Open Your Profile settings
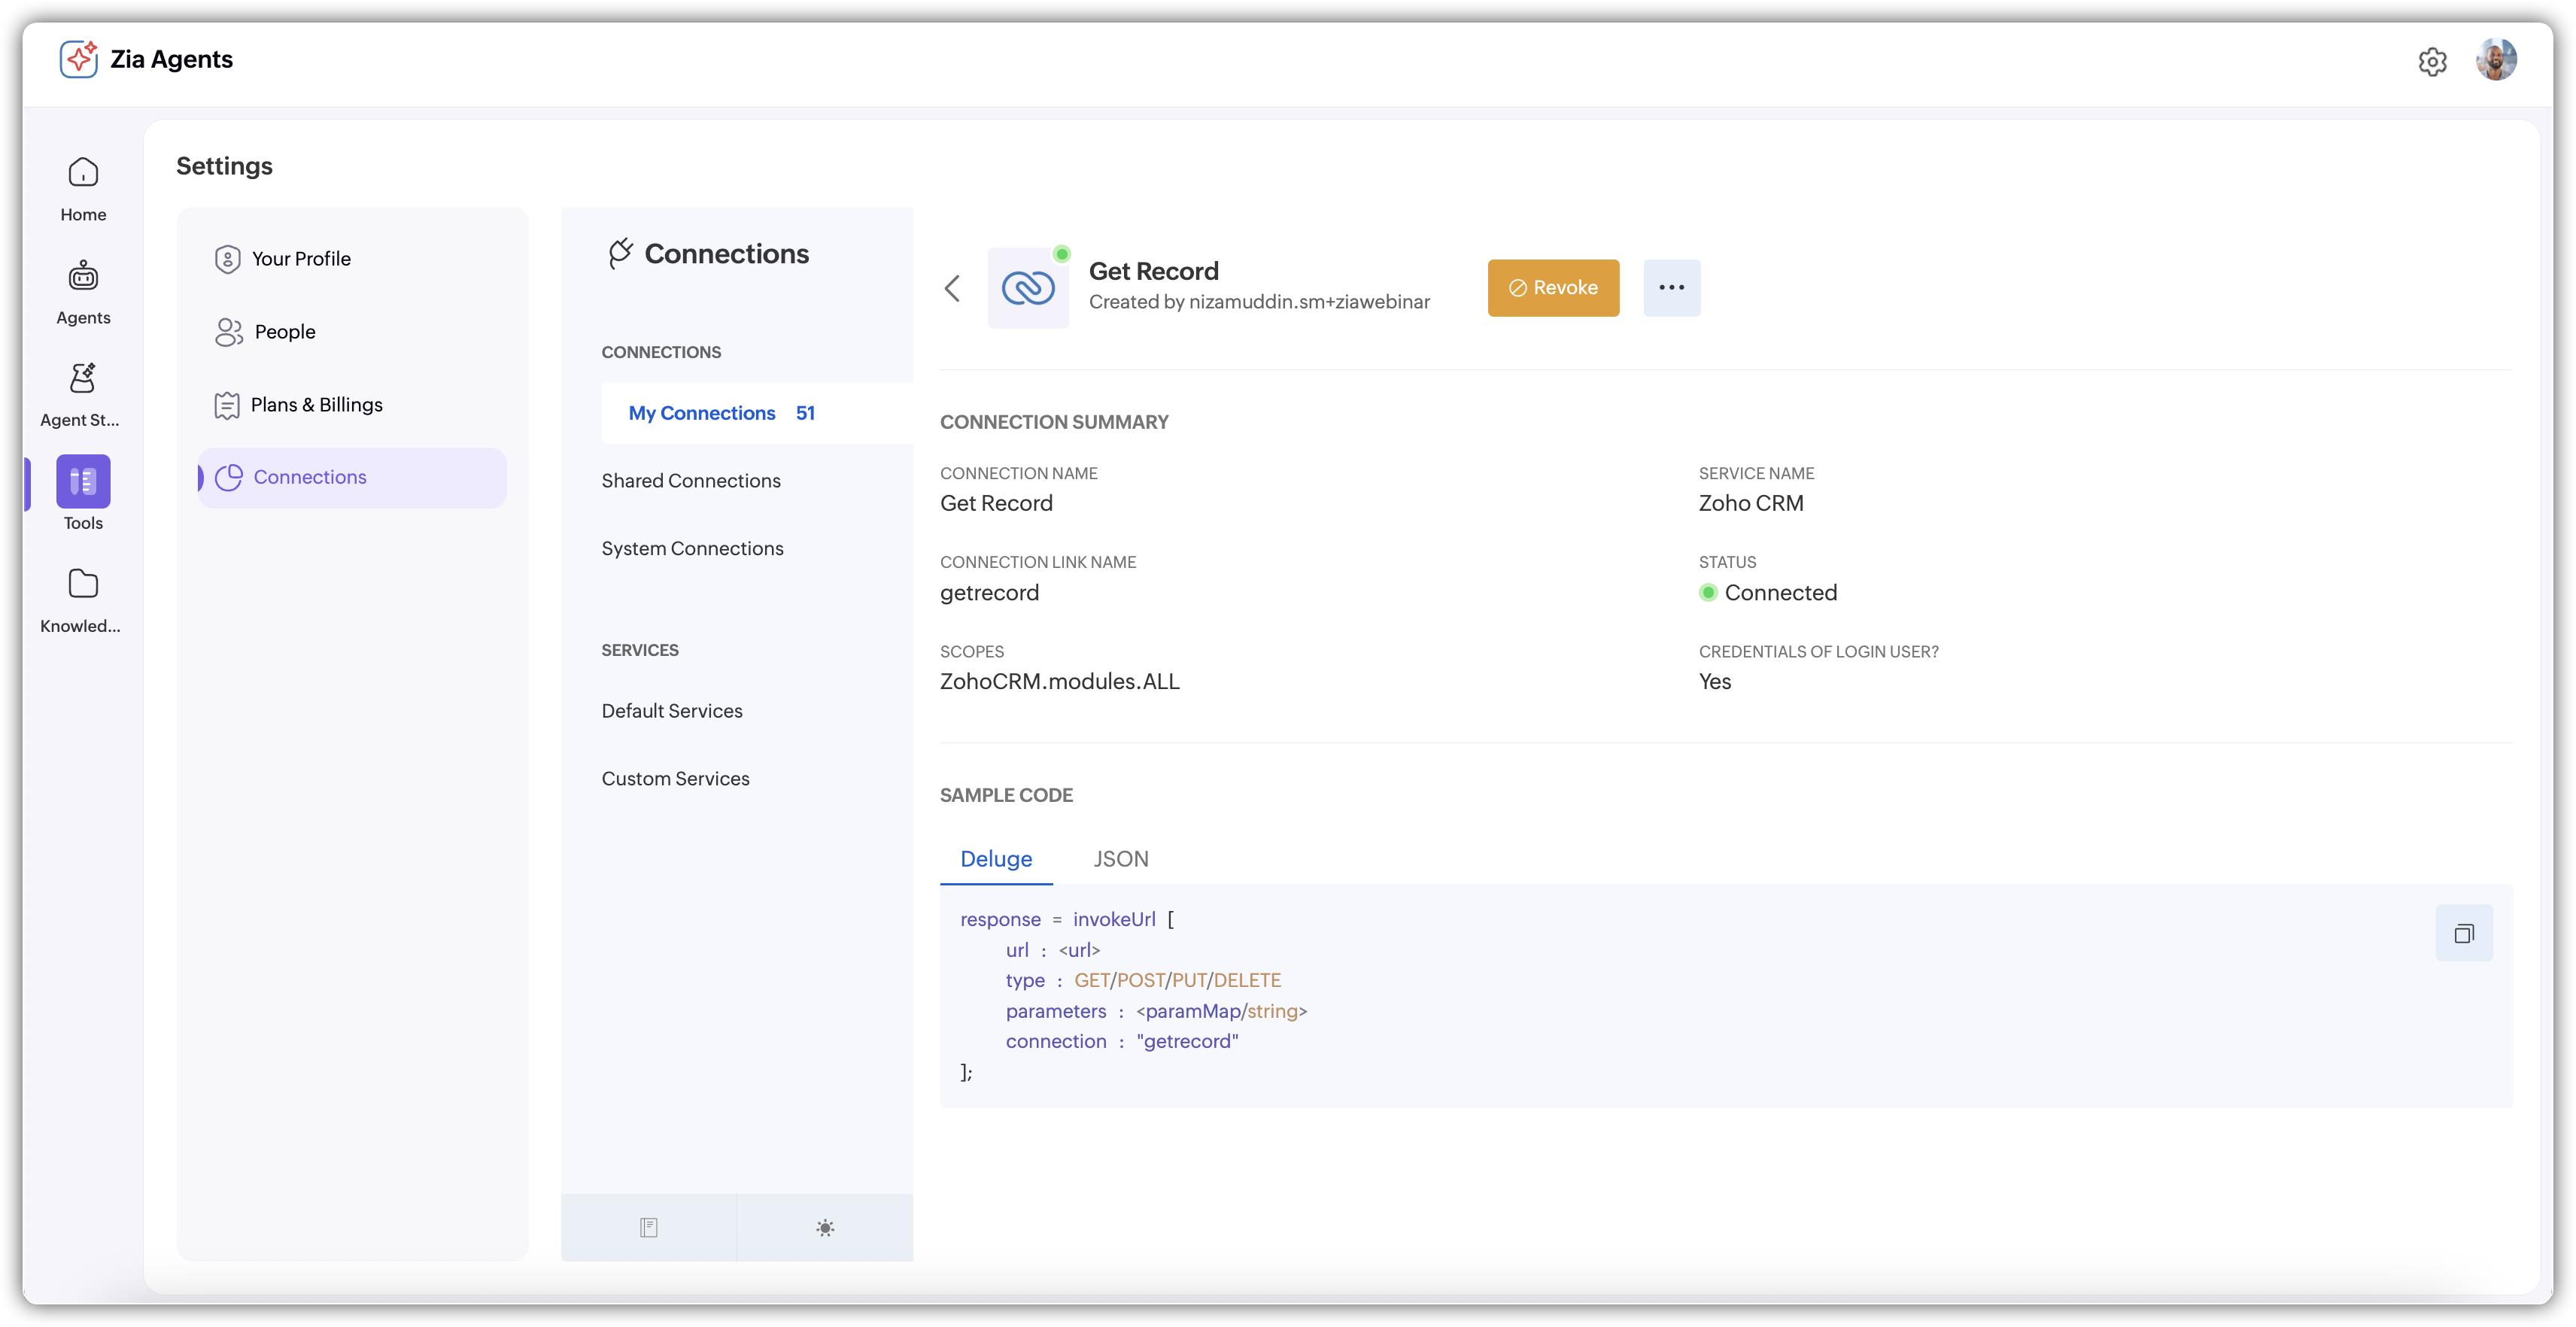 coord(301,259)
